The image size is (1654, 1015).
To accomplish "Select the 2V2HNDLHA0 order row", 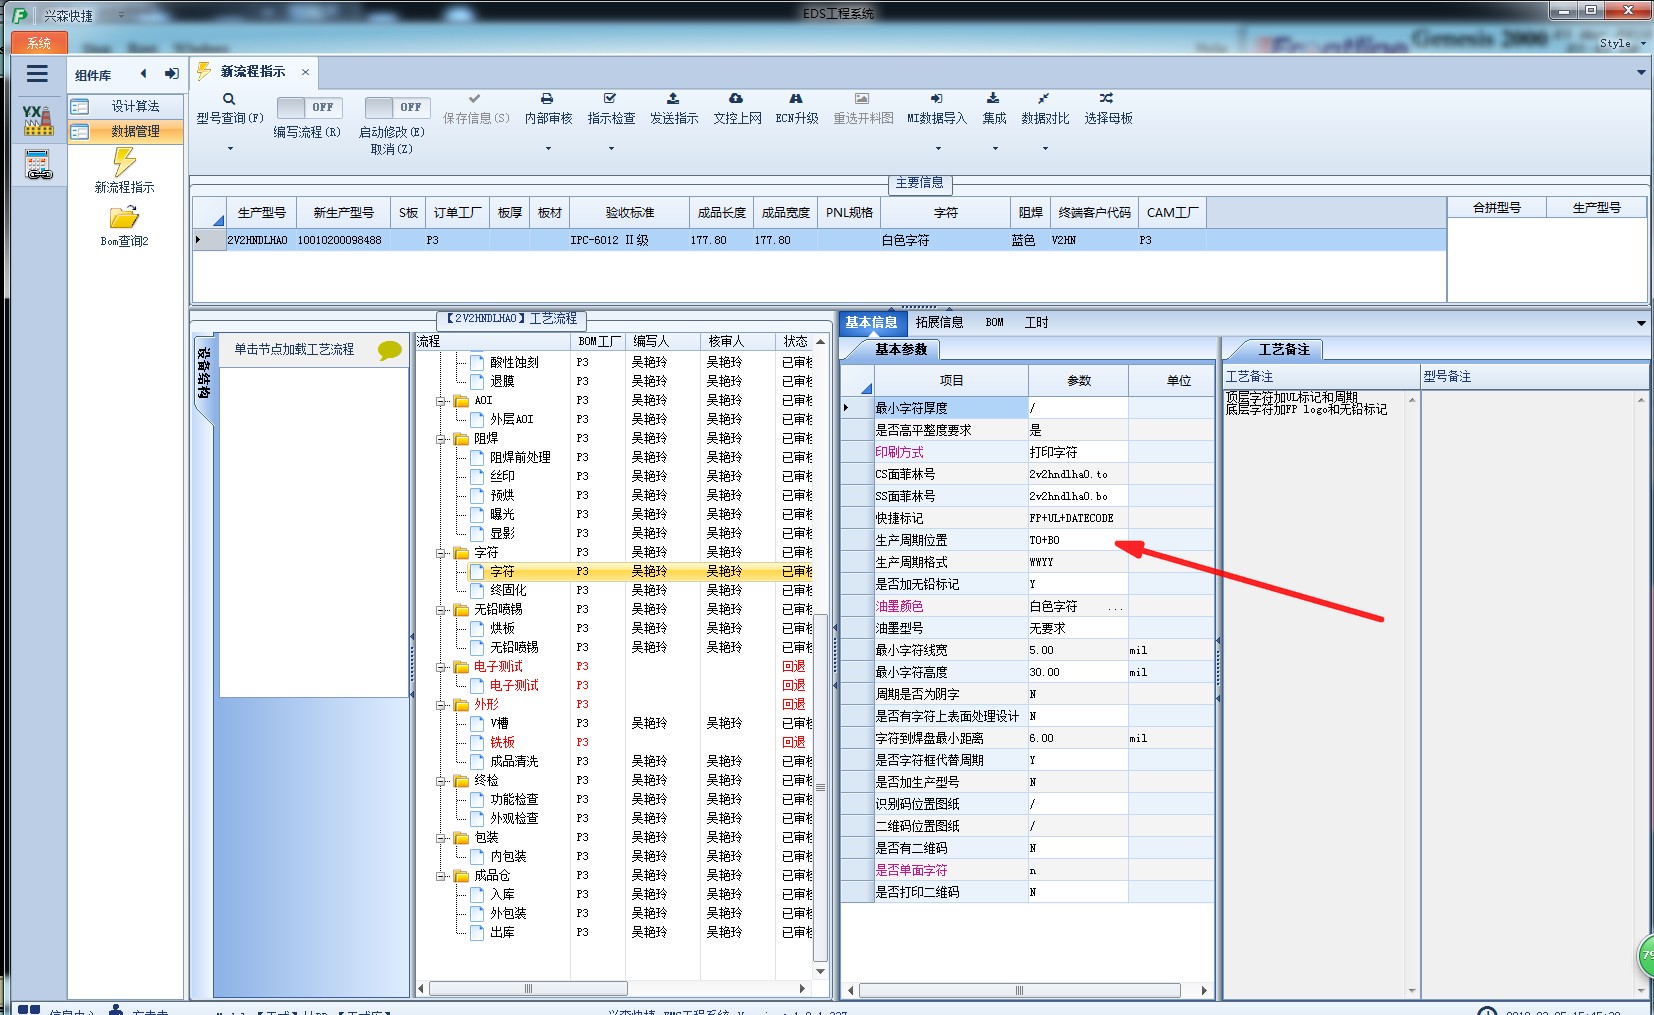I will (819, 240).
